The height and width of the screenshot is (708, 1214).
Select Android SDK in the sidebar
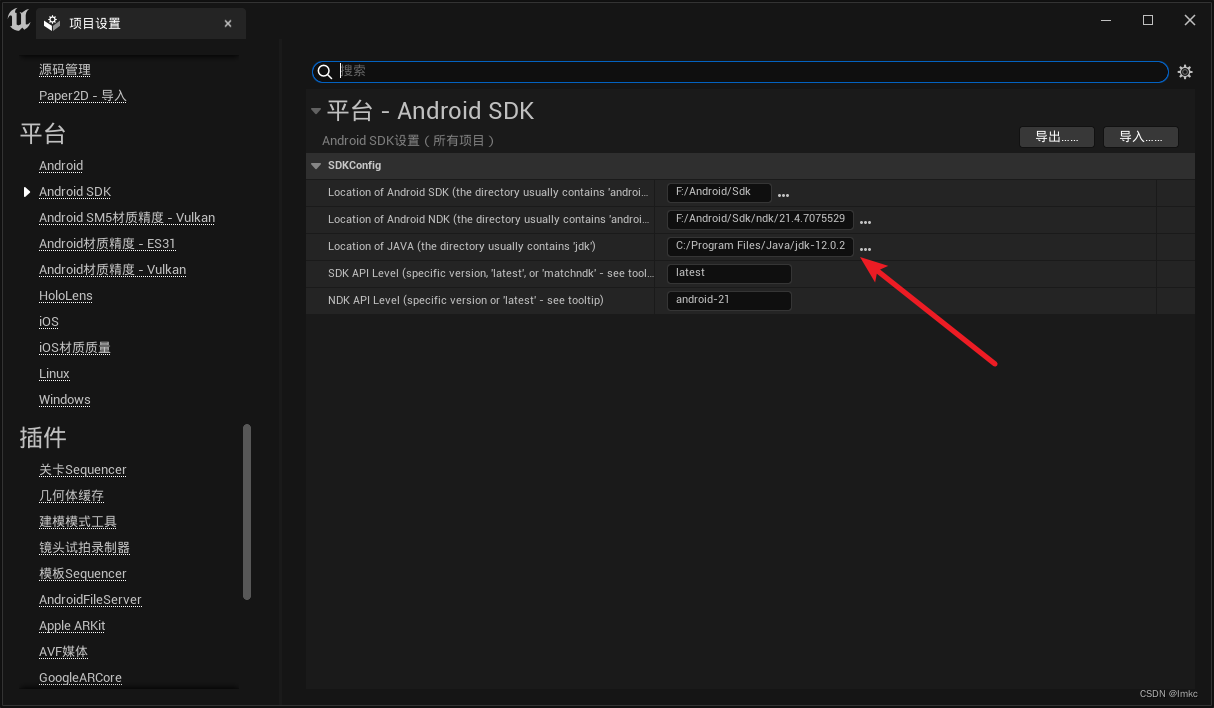pos(75,192)
